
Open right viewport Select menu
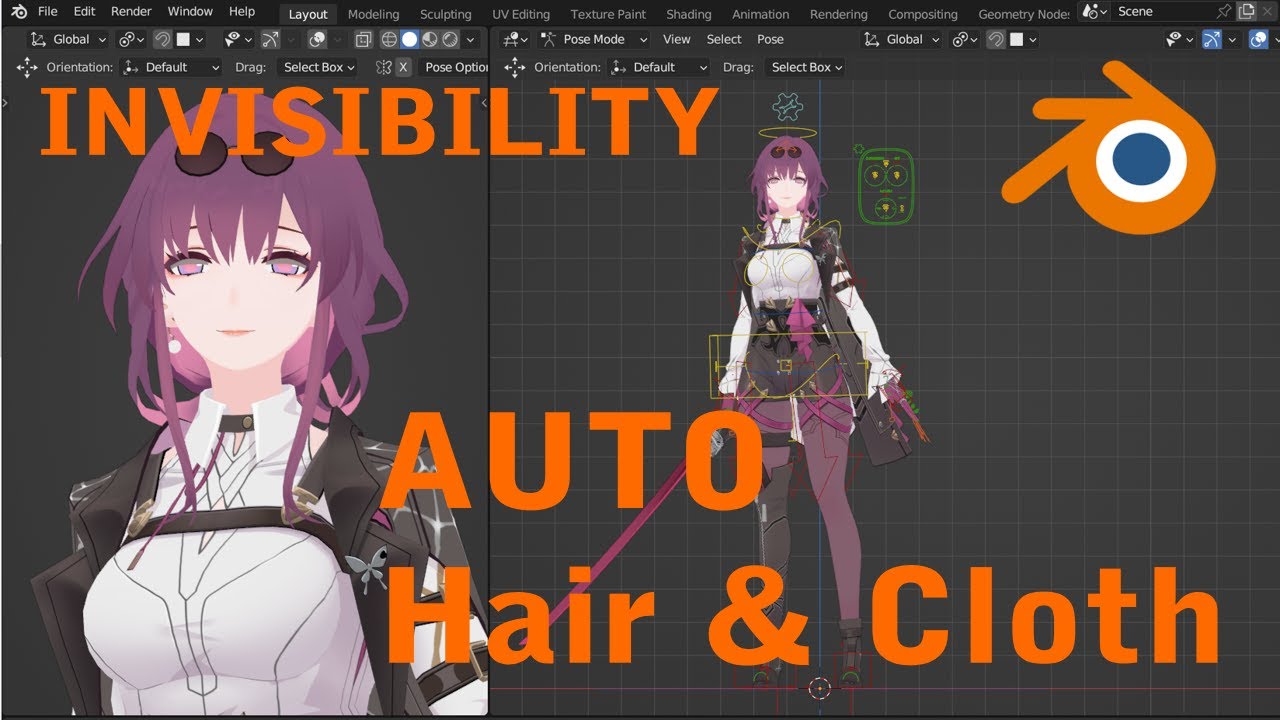(x=724, y=39)
